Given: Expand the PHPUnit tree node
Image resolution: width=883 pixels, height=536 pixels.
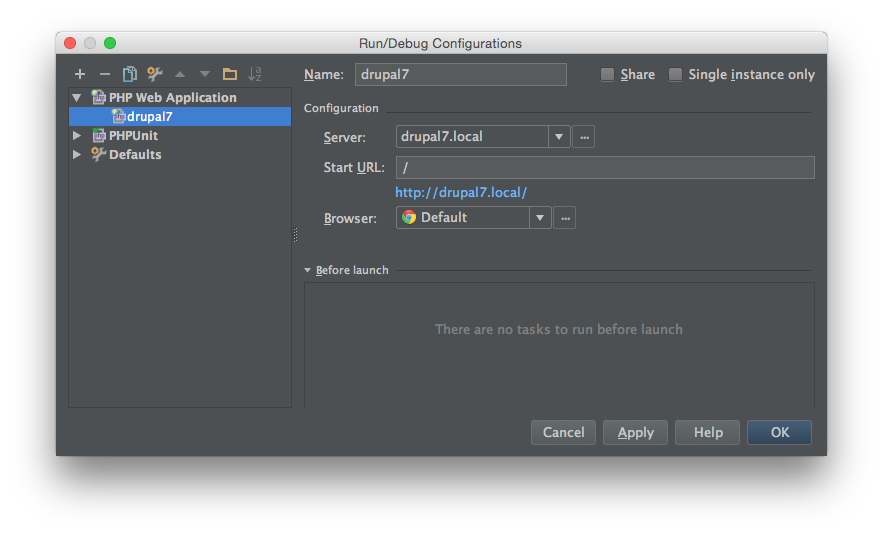Looking at the screenshot, I should pos(77,135).
